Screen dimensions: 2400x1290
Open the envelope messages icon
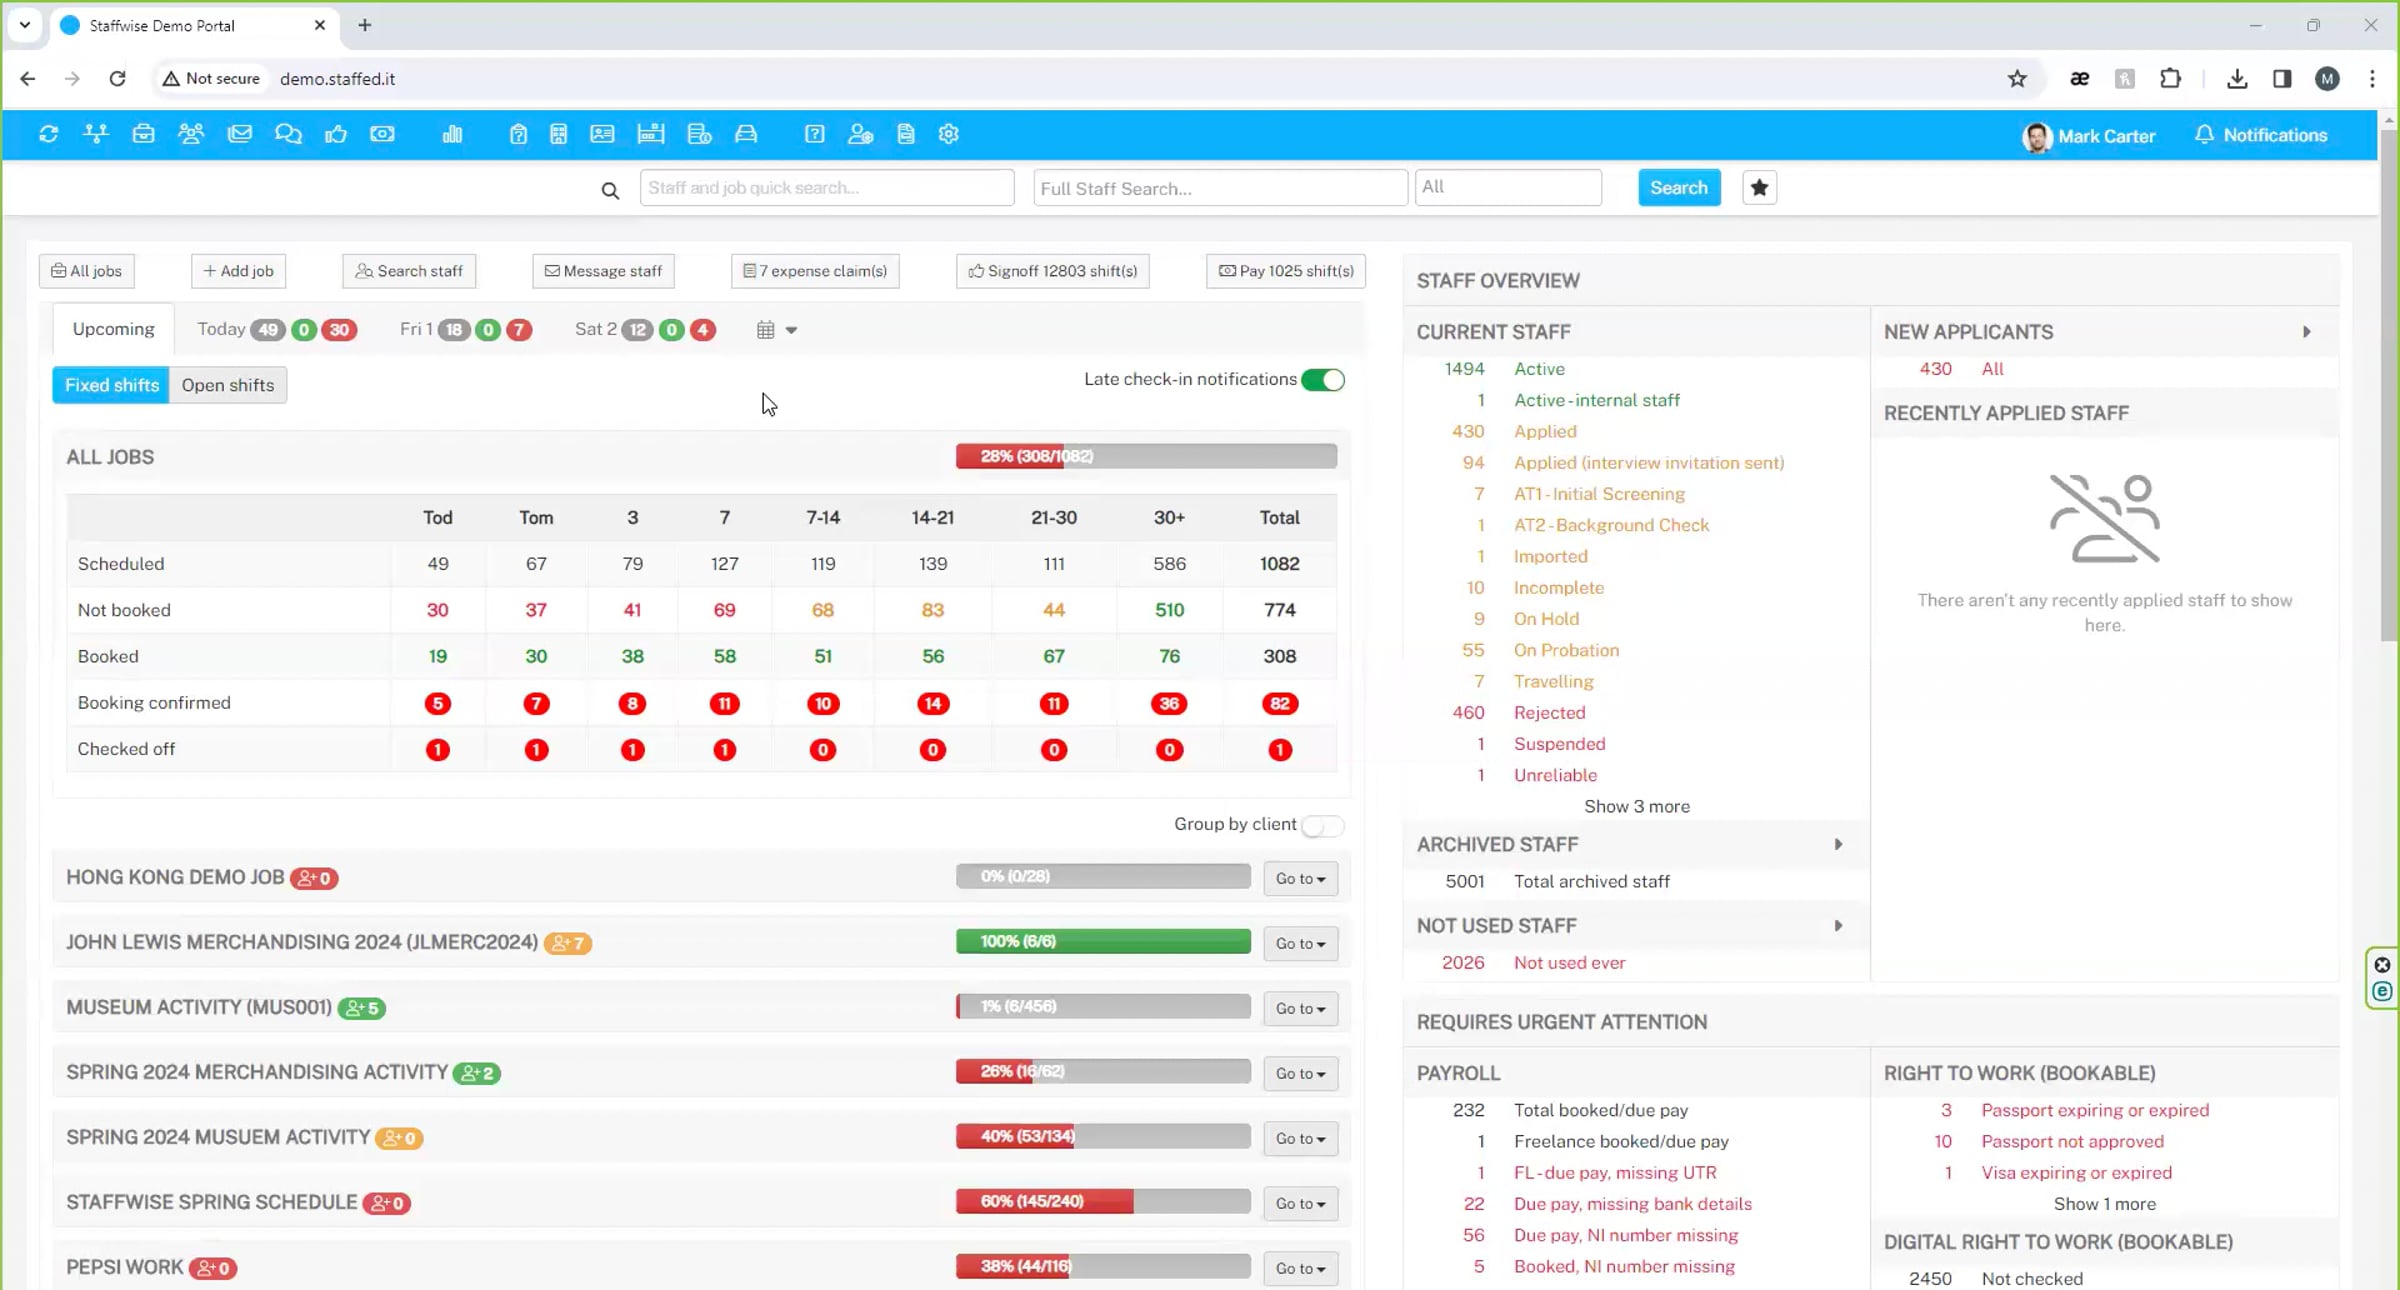pos(239,134)
